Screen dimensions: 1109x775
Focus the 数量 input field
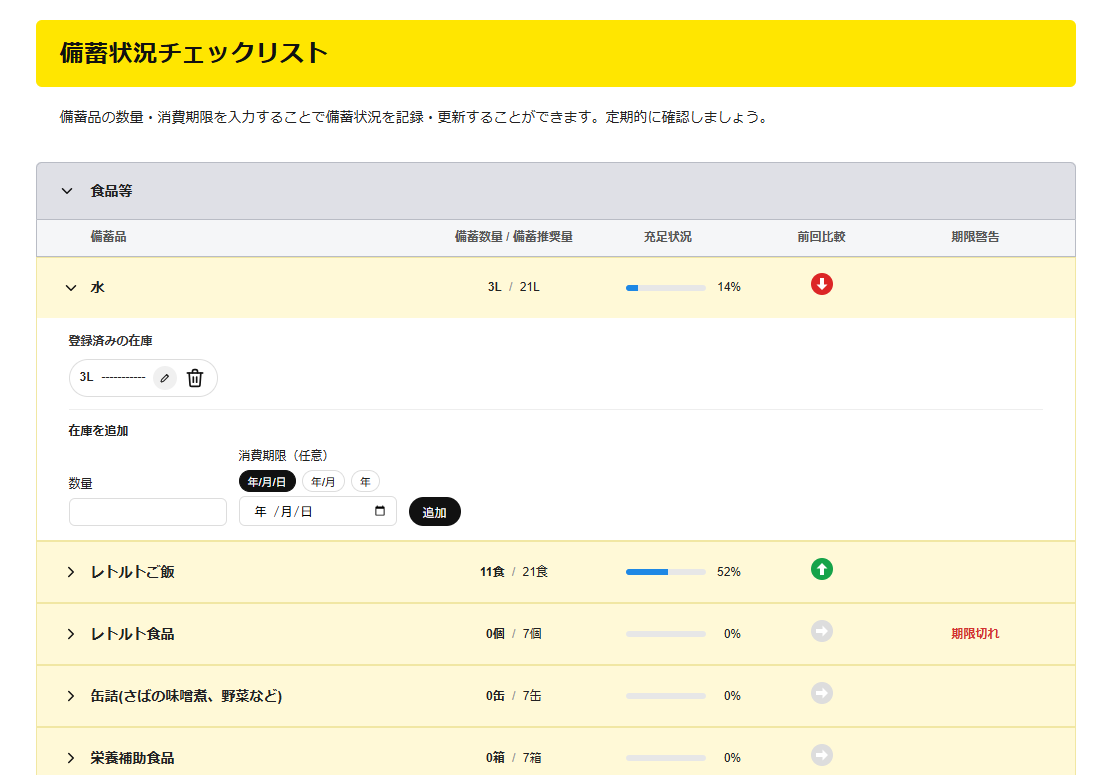point(148,512)
